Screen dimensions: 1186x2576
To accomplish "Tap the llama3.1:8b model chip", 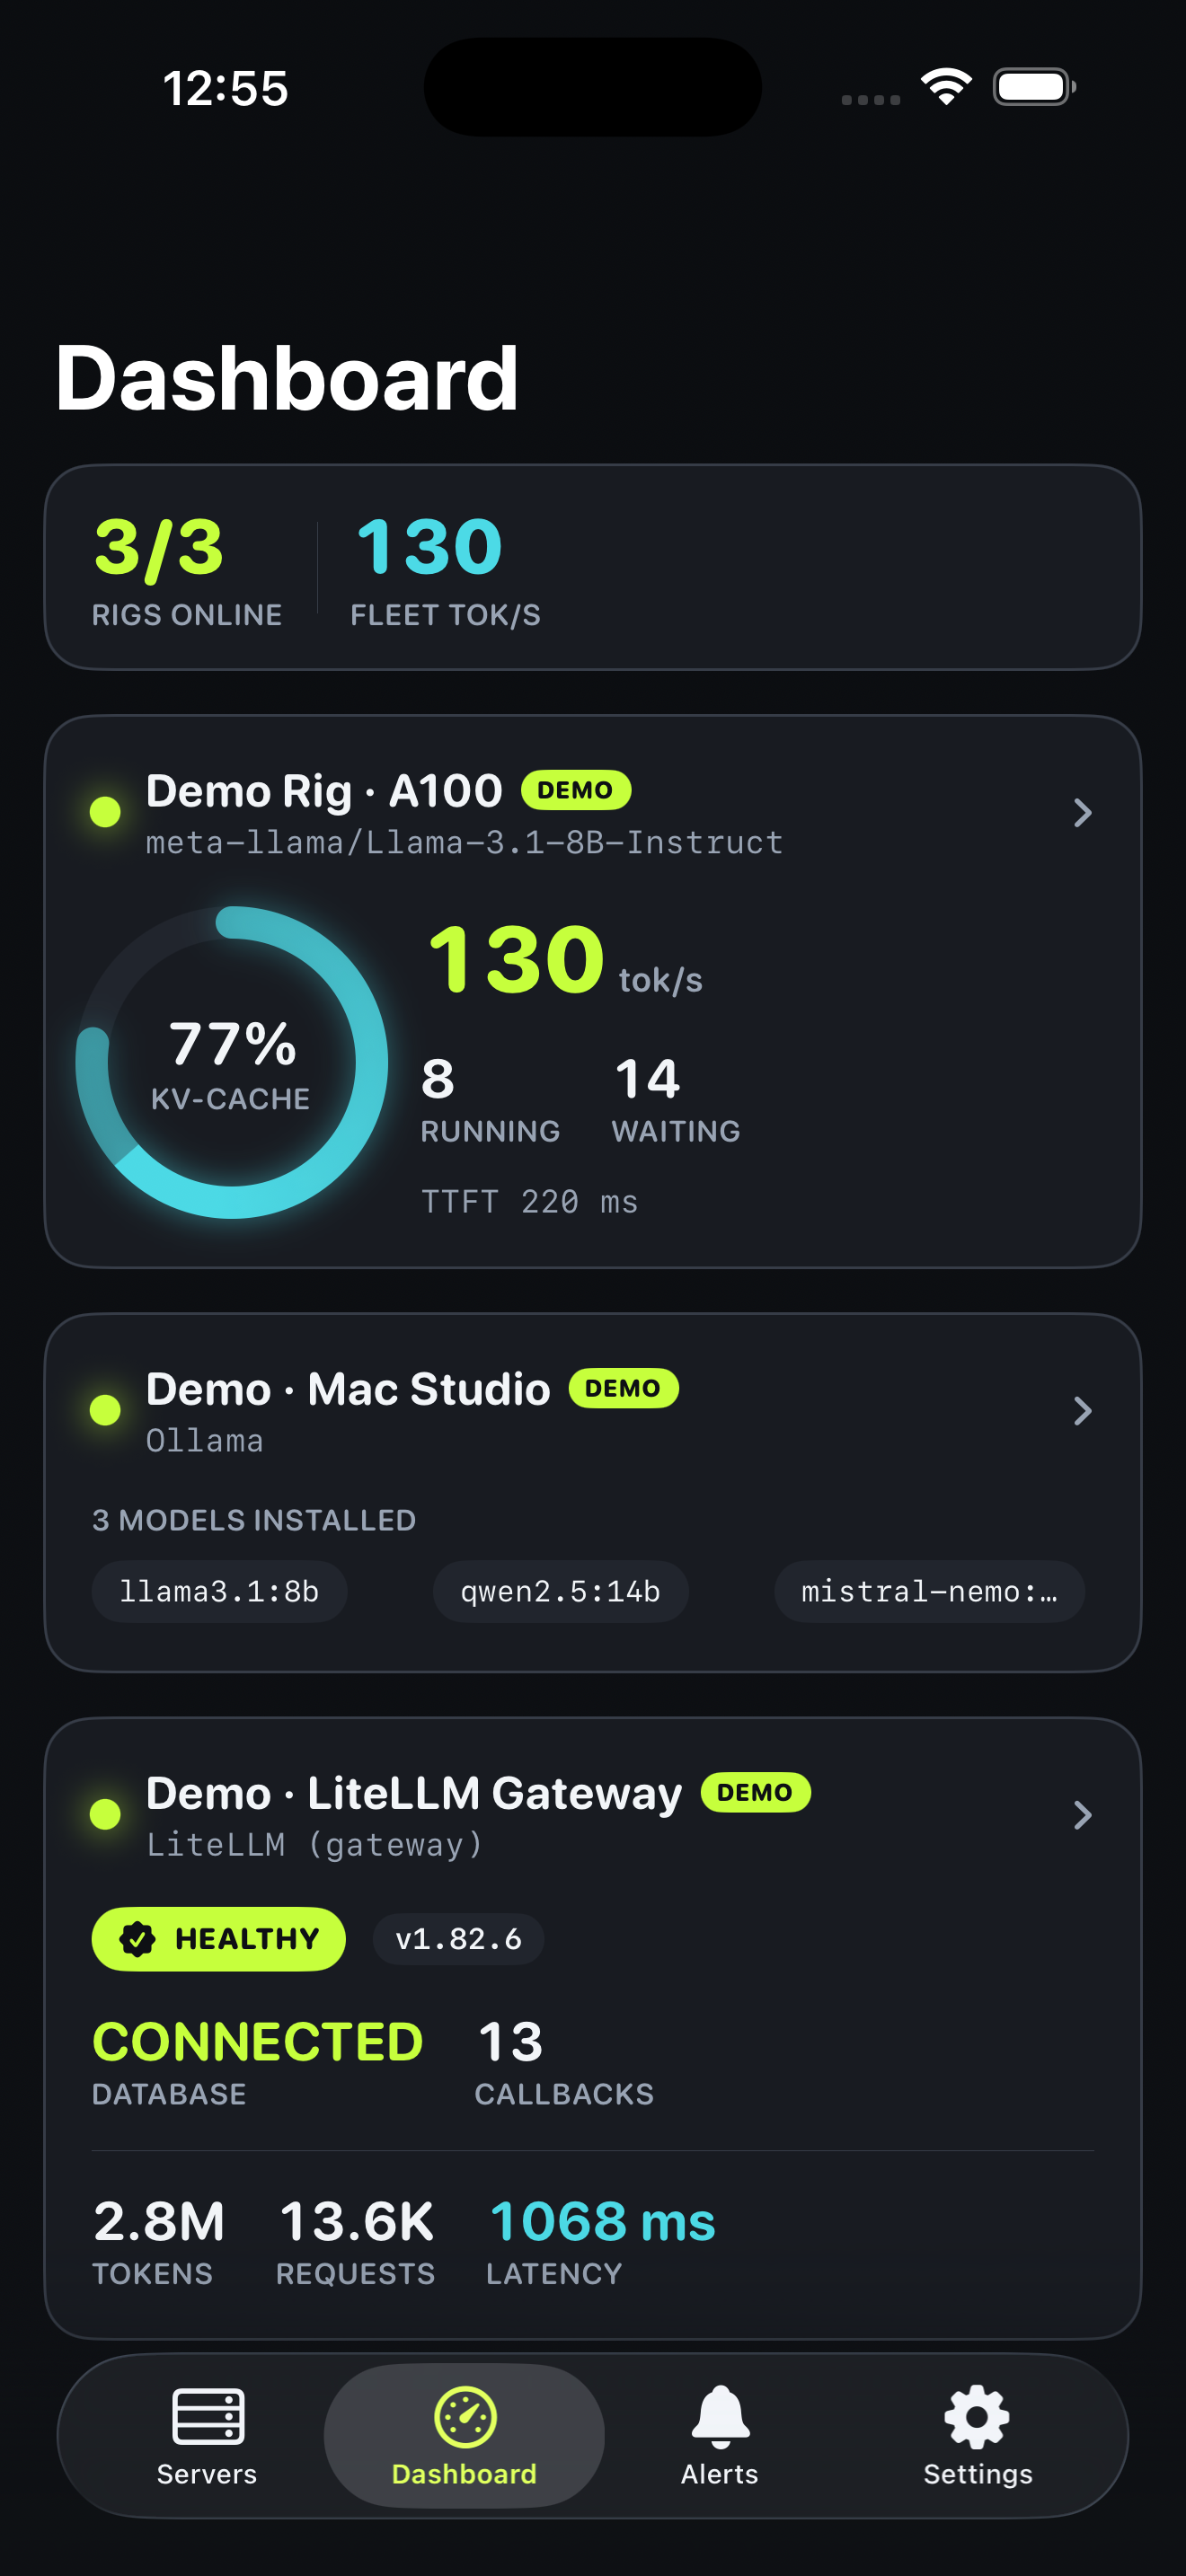I will [x=219, y=1591].
